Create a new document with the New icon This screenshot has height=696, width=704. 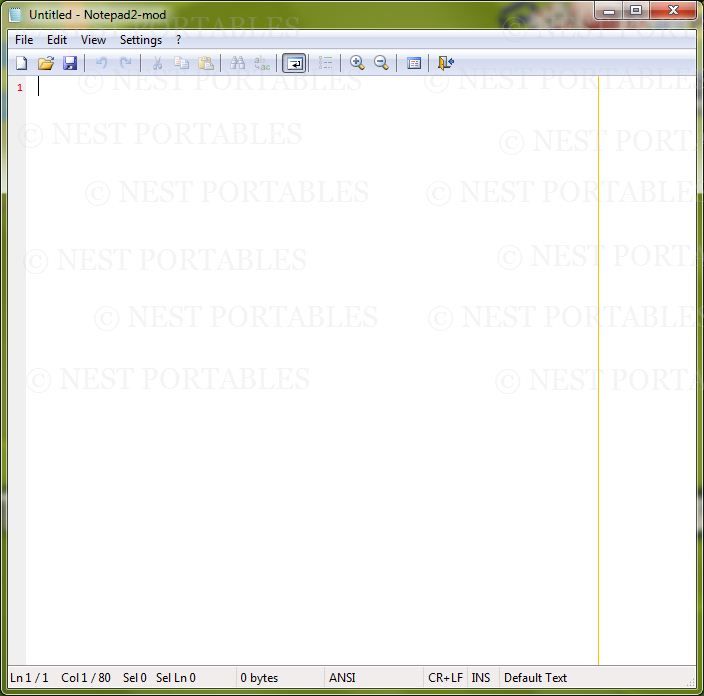point(21,63)
